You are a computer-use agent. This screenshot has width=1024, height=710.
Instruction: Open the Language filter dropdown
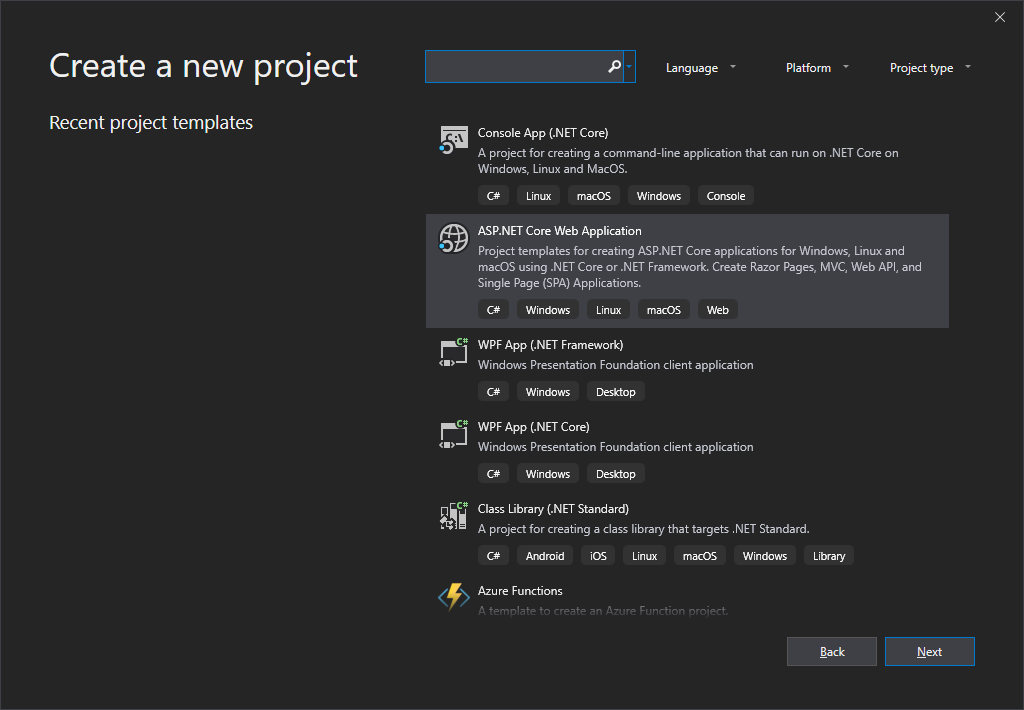pyautogui.click(x=701, y=68)
